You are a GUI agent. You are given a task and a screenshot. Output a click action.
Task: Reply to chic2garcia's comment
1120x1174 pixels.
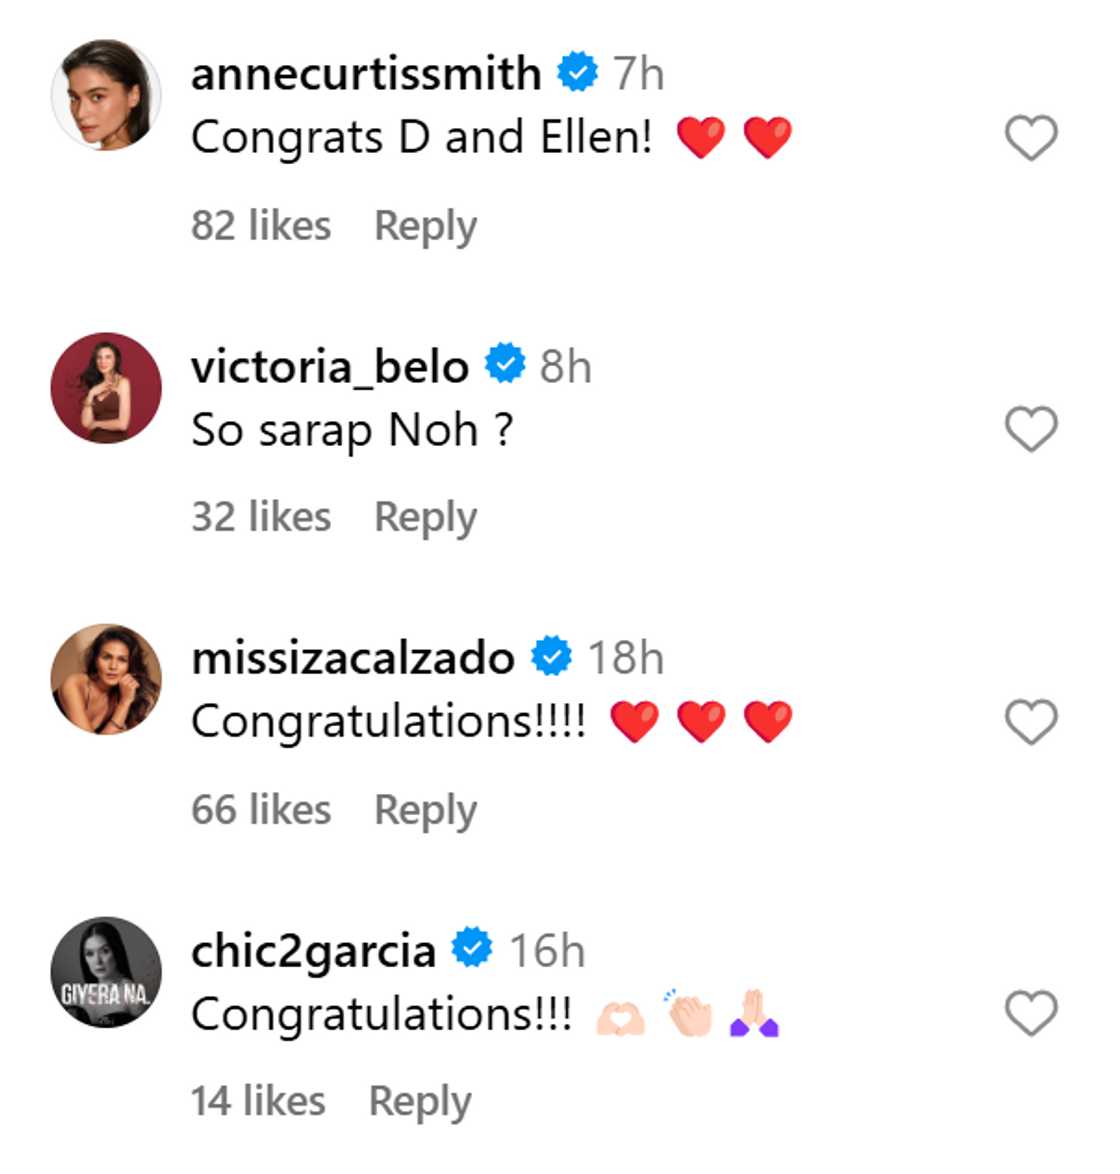[x=420, y=1102]
